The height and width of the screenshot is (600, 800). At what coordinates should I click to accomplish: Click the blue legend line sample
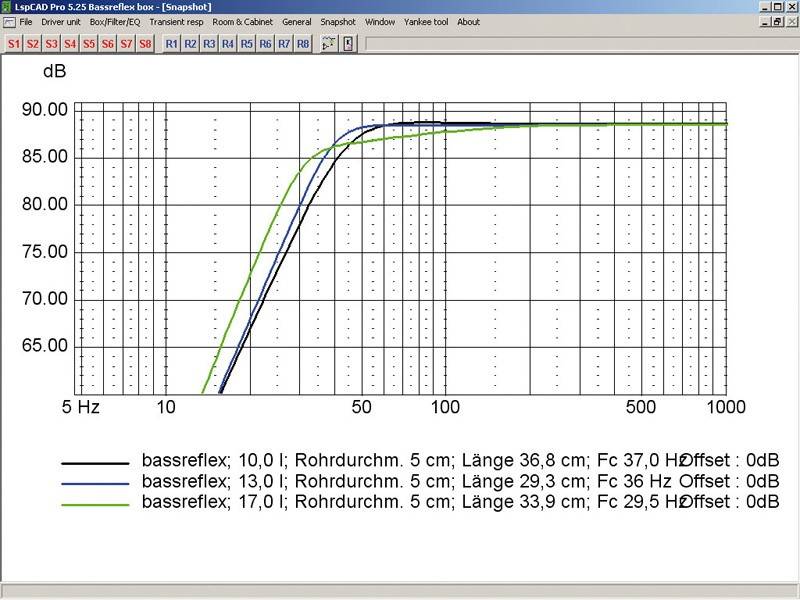95,484
